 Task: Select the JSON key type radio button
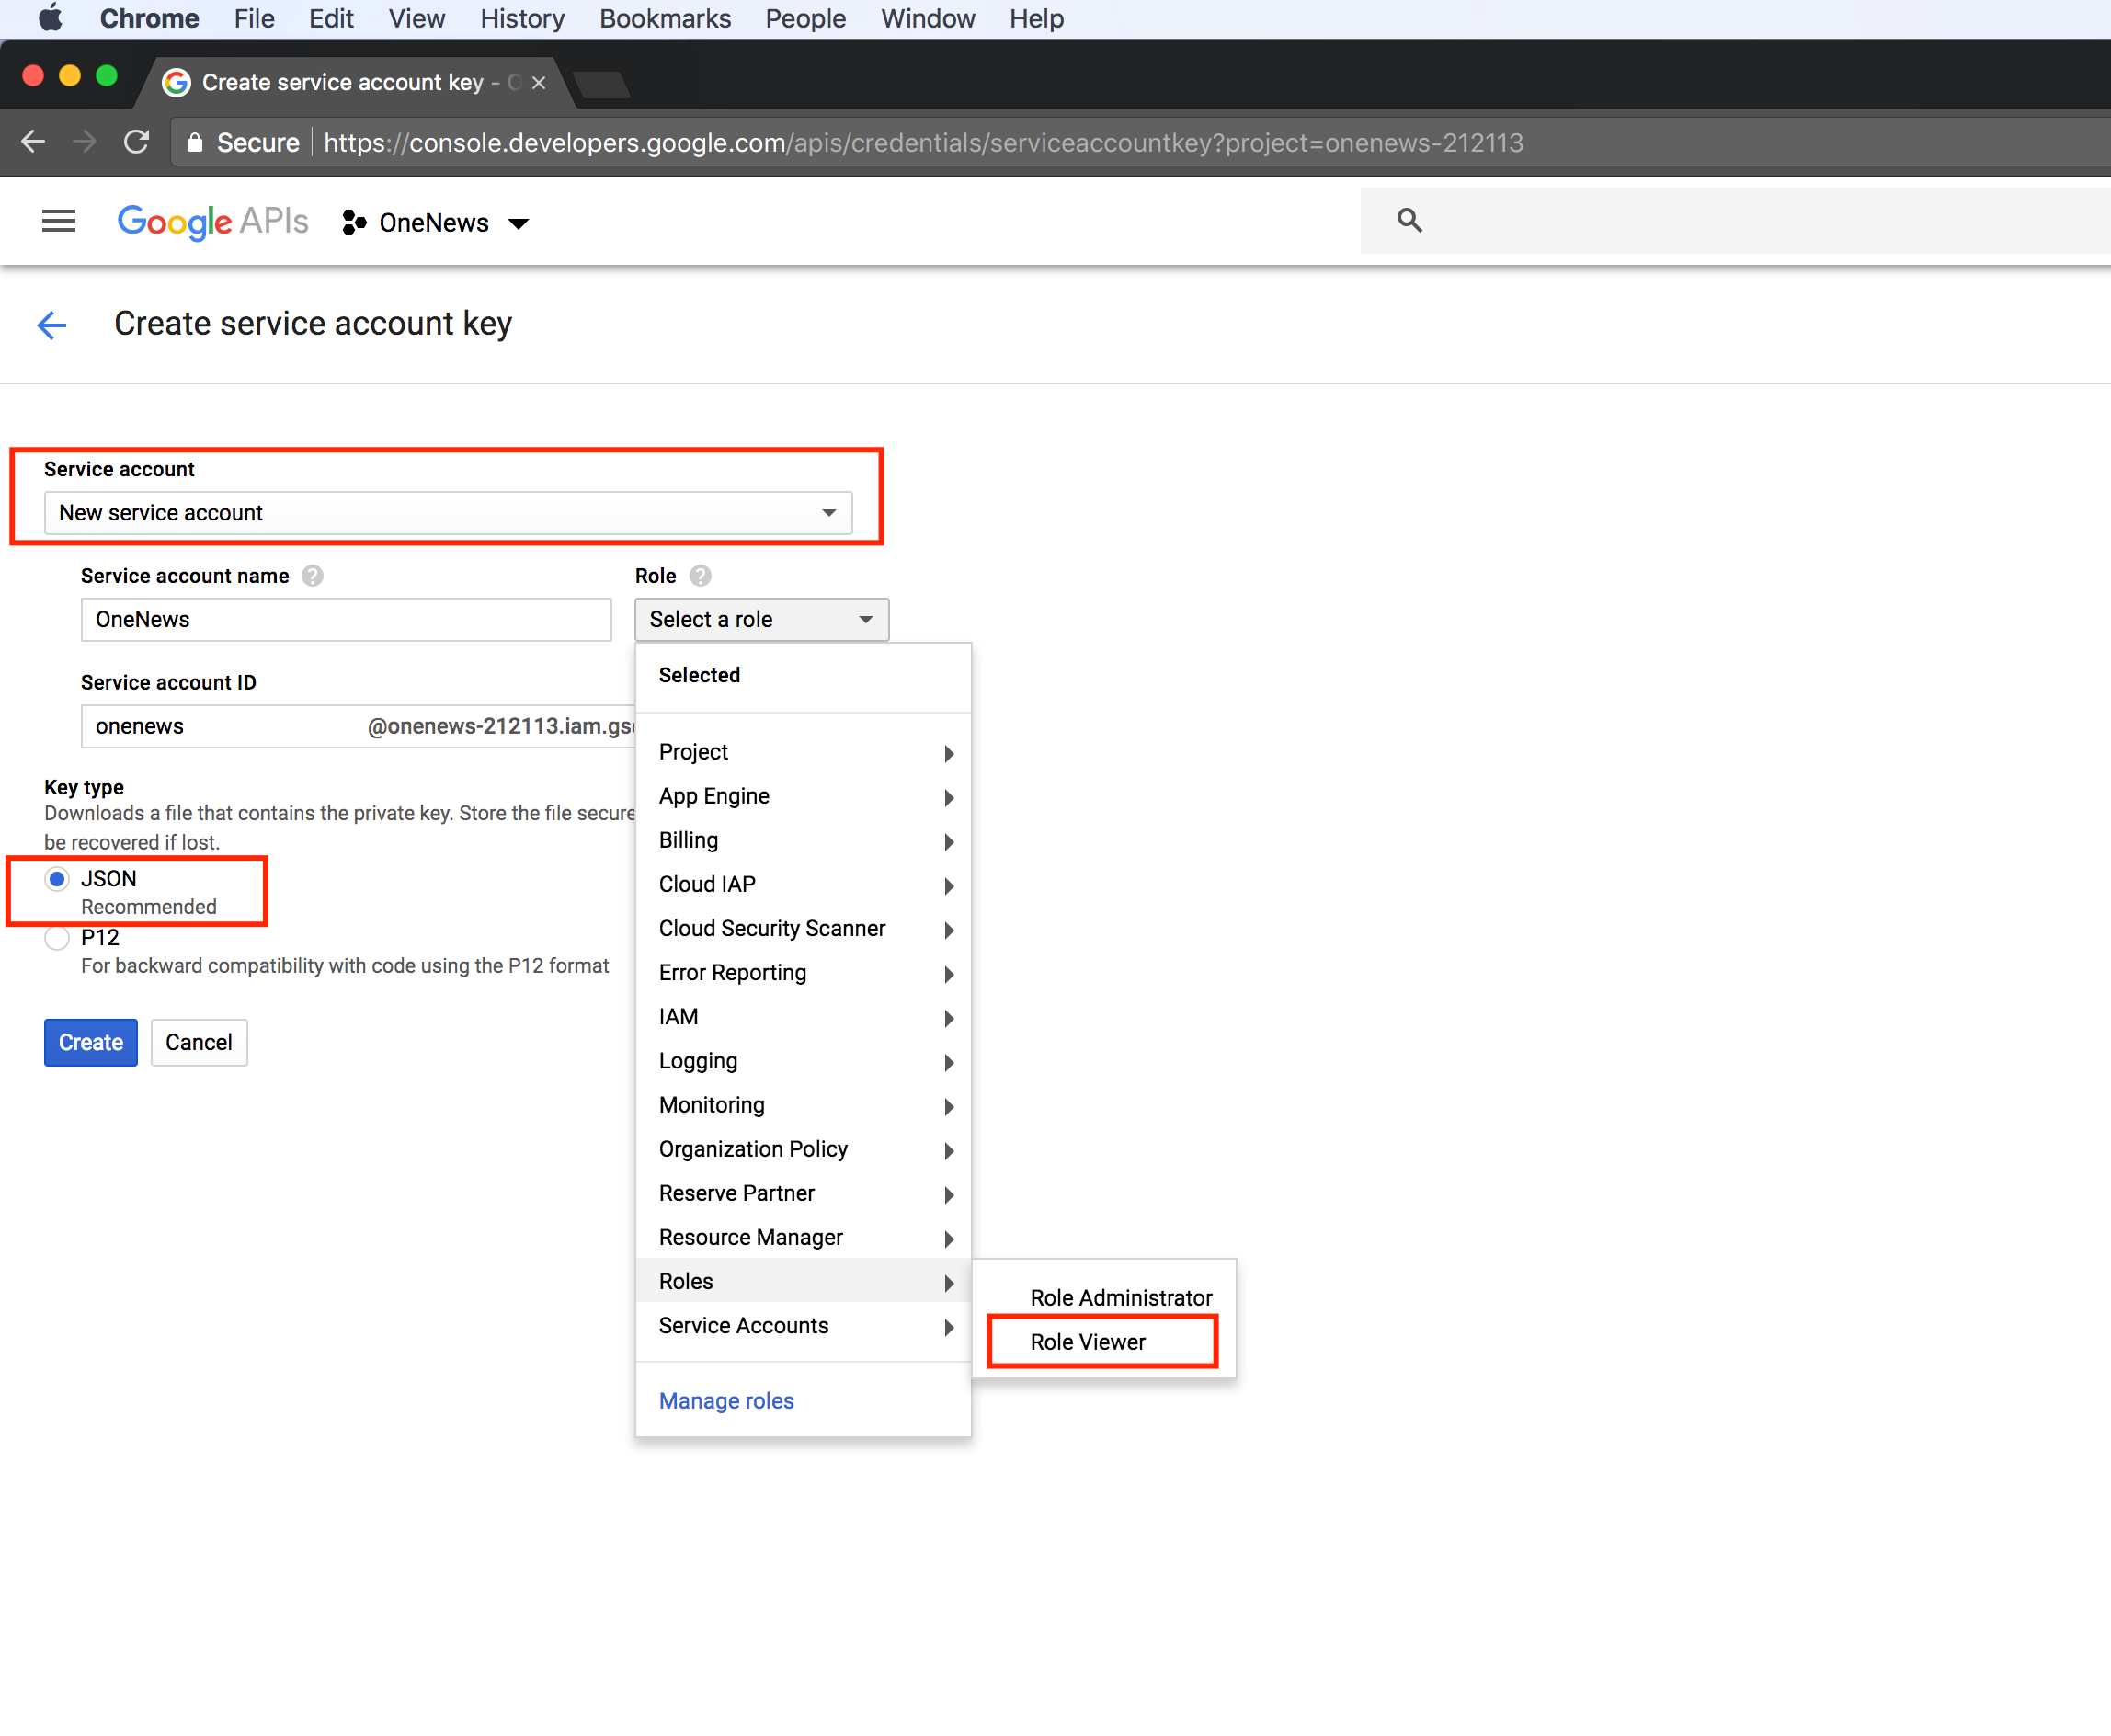pos(57,879)
